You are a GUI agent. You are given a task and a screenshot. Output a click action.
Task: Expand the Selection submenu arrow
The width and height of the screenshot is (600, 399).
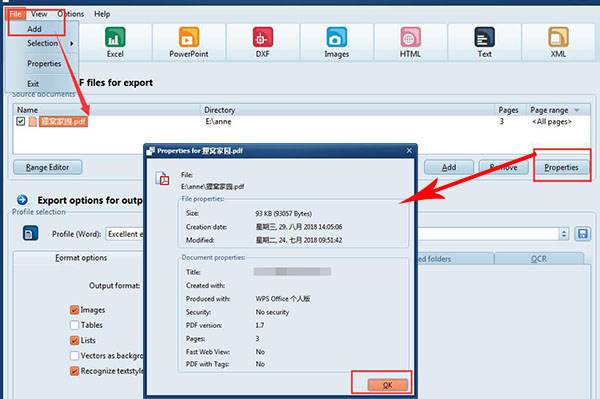[x=72, y=44]
